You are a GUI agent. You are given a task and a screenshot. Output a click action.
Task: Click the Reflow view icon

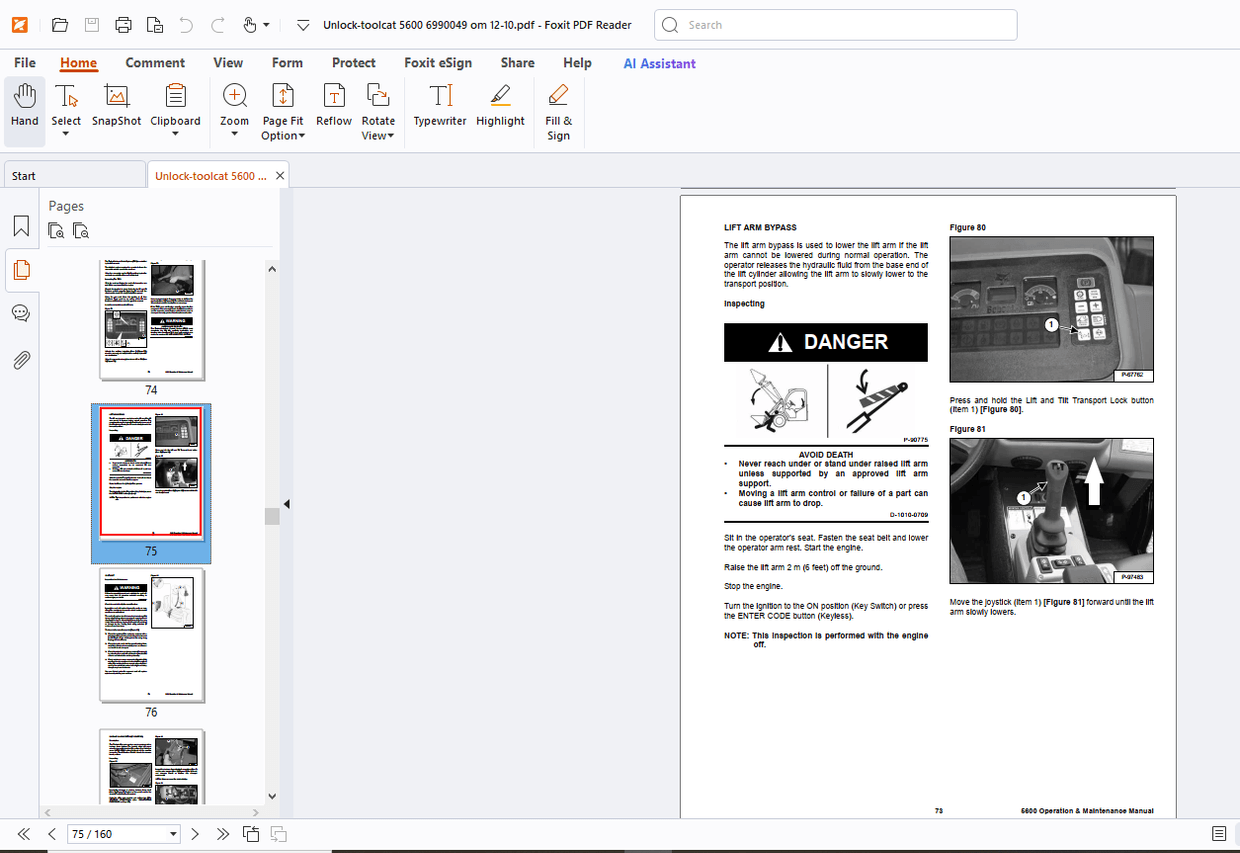coord(333,97)
